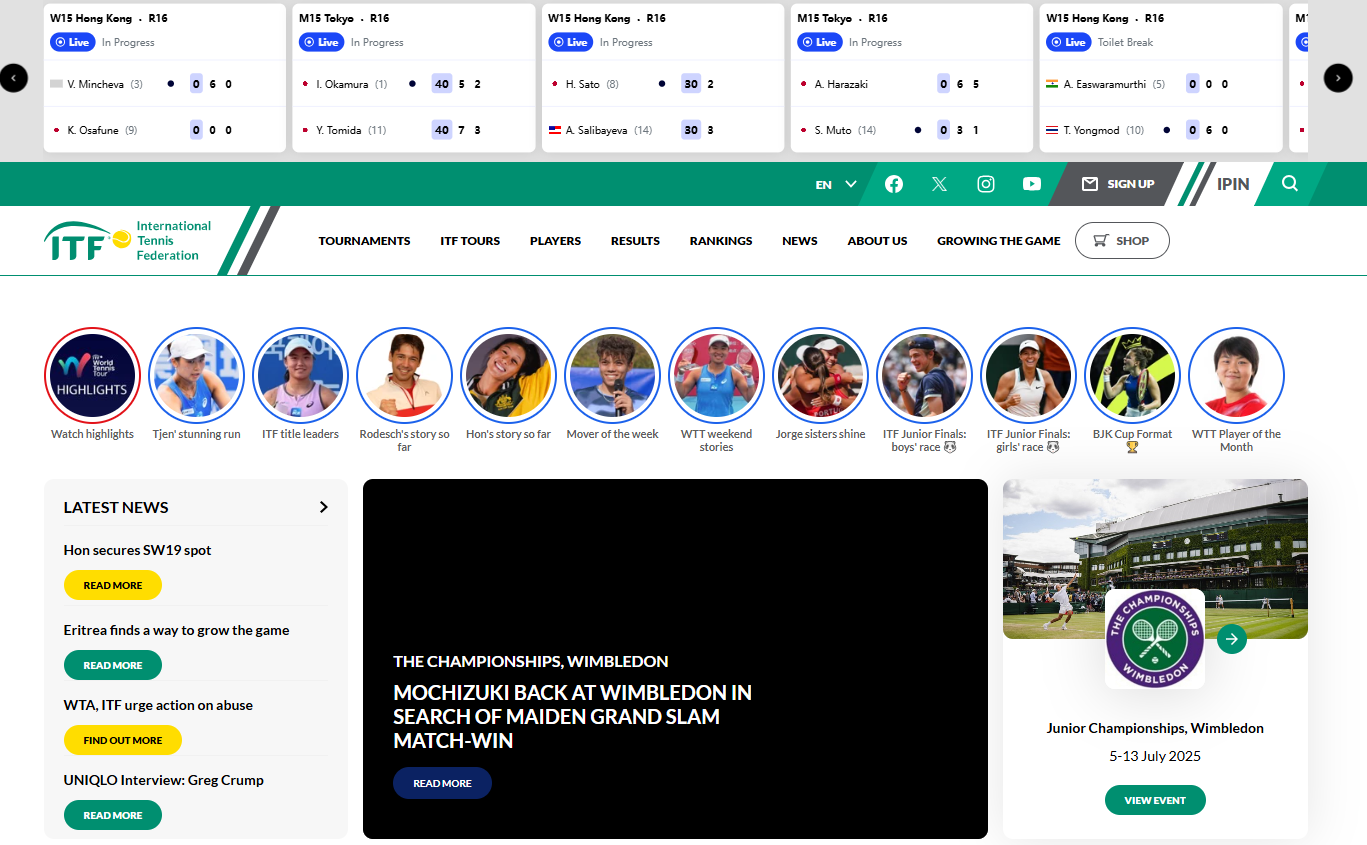Screen dimensions: 1367x845
Task: Click the Latest News heading
Action: coord(116,507)
